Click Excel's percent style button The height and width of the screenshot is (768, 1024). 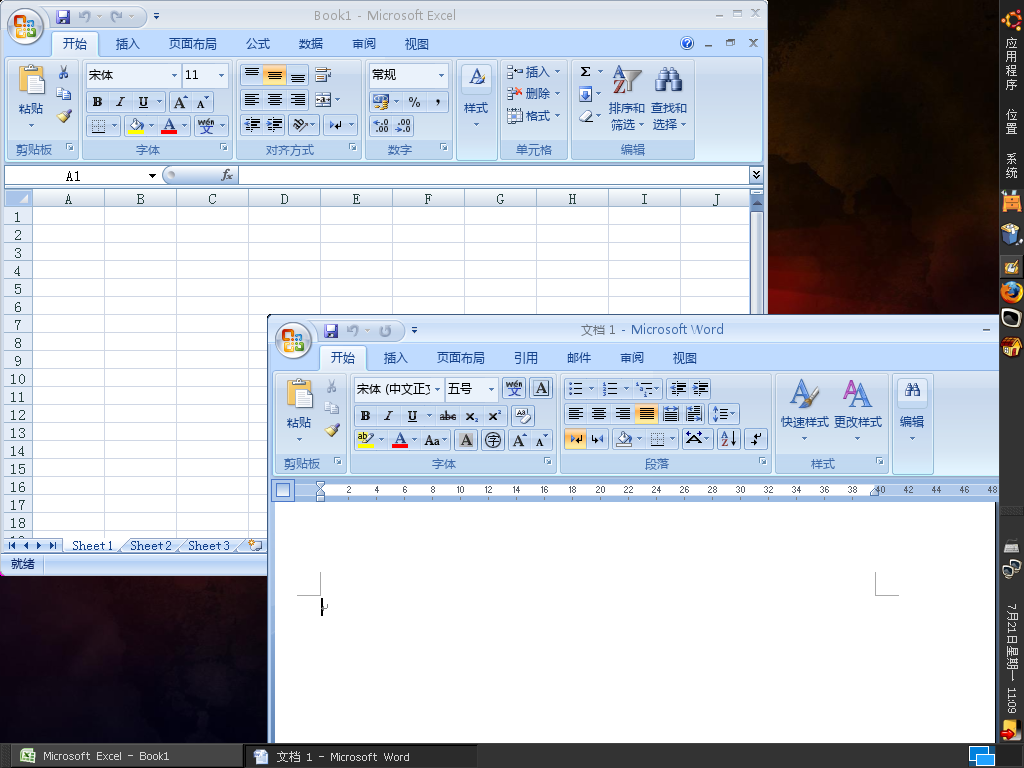[x=414, y=102]
